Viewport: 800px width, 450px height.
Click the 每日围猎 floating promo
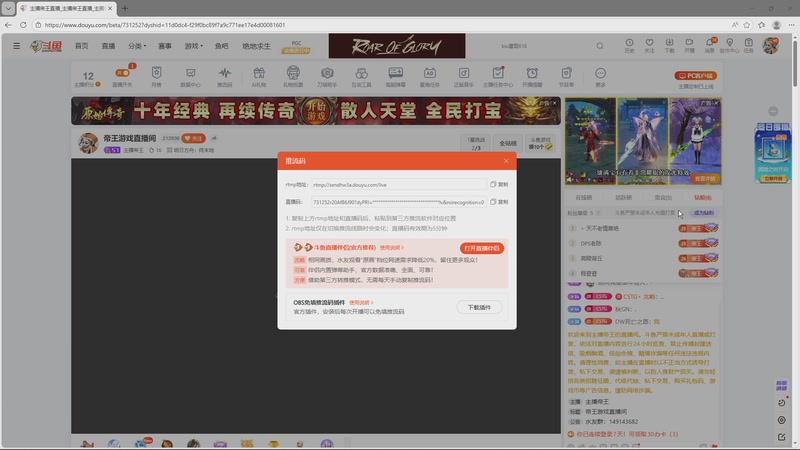tap(773, 153)
